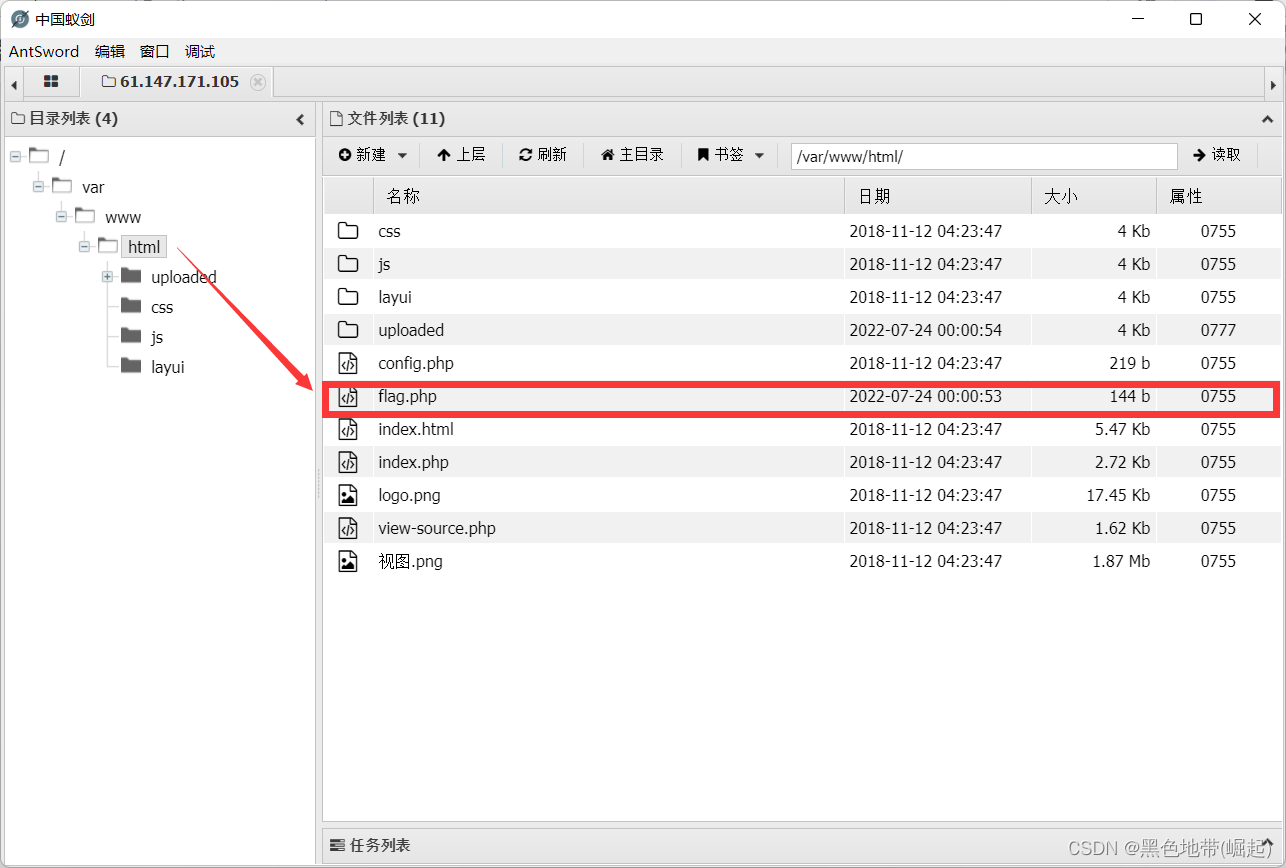Open the 书签 dropdown arrow
The width and height of the screenshot is (1286, 868).
point(759,155)
